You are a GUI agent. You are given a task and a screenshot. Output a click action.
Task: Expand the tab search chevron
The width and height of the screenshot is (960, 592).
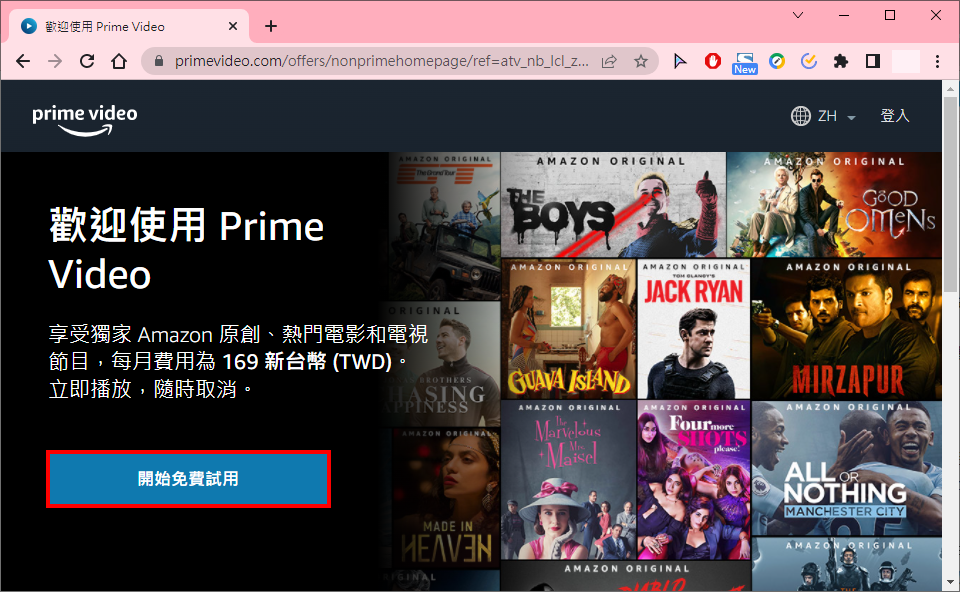797,15
